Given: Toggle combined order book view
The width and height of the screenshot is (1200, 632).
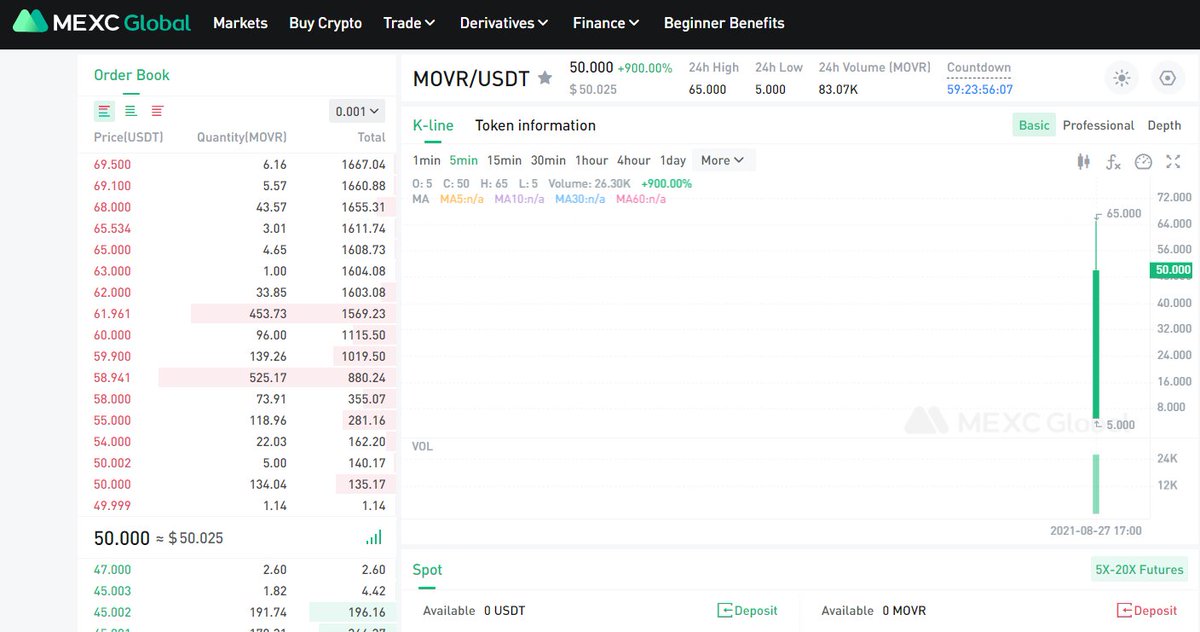Looking at the screenshot, I should pyautogui.click(x=104, y=111).
